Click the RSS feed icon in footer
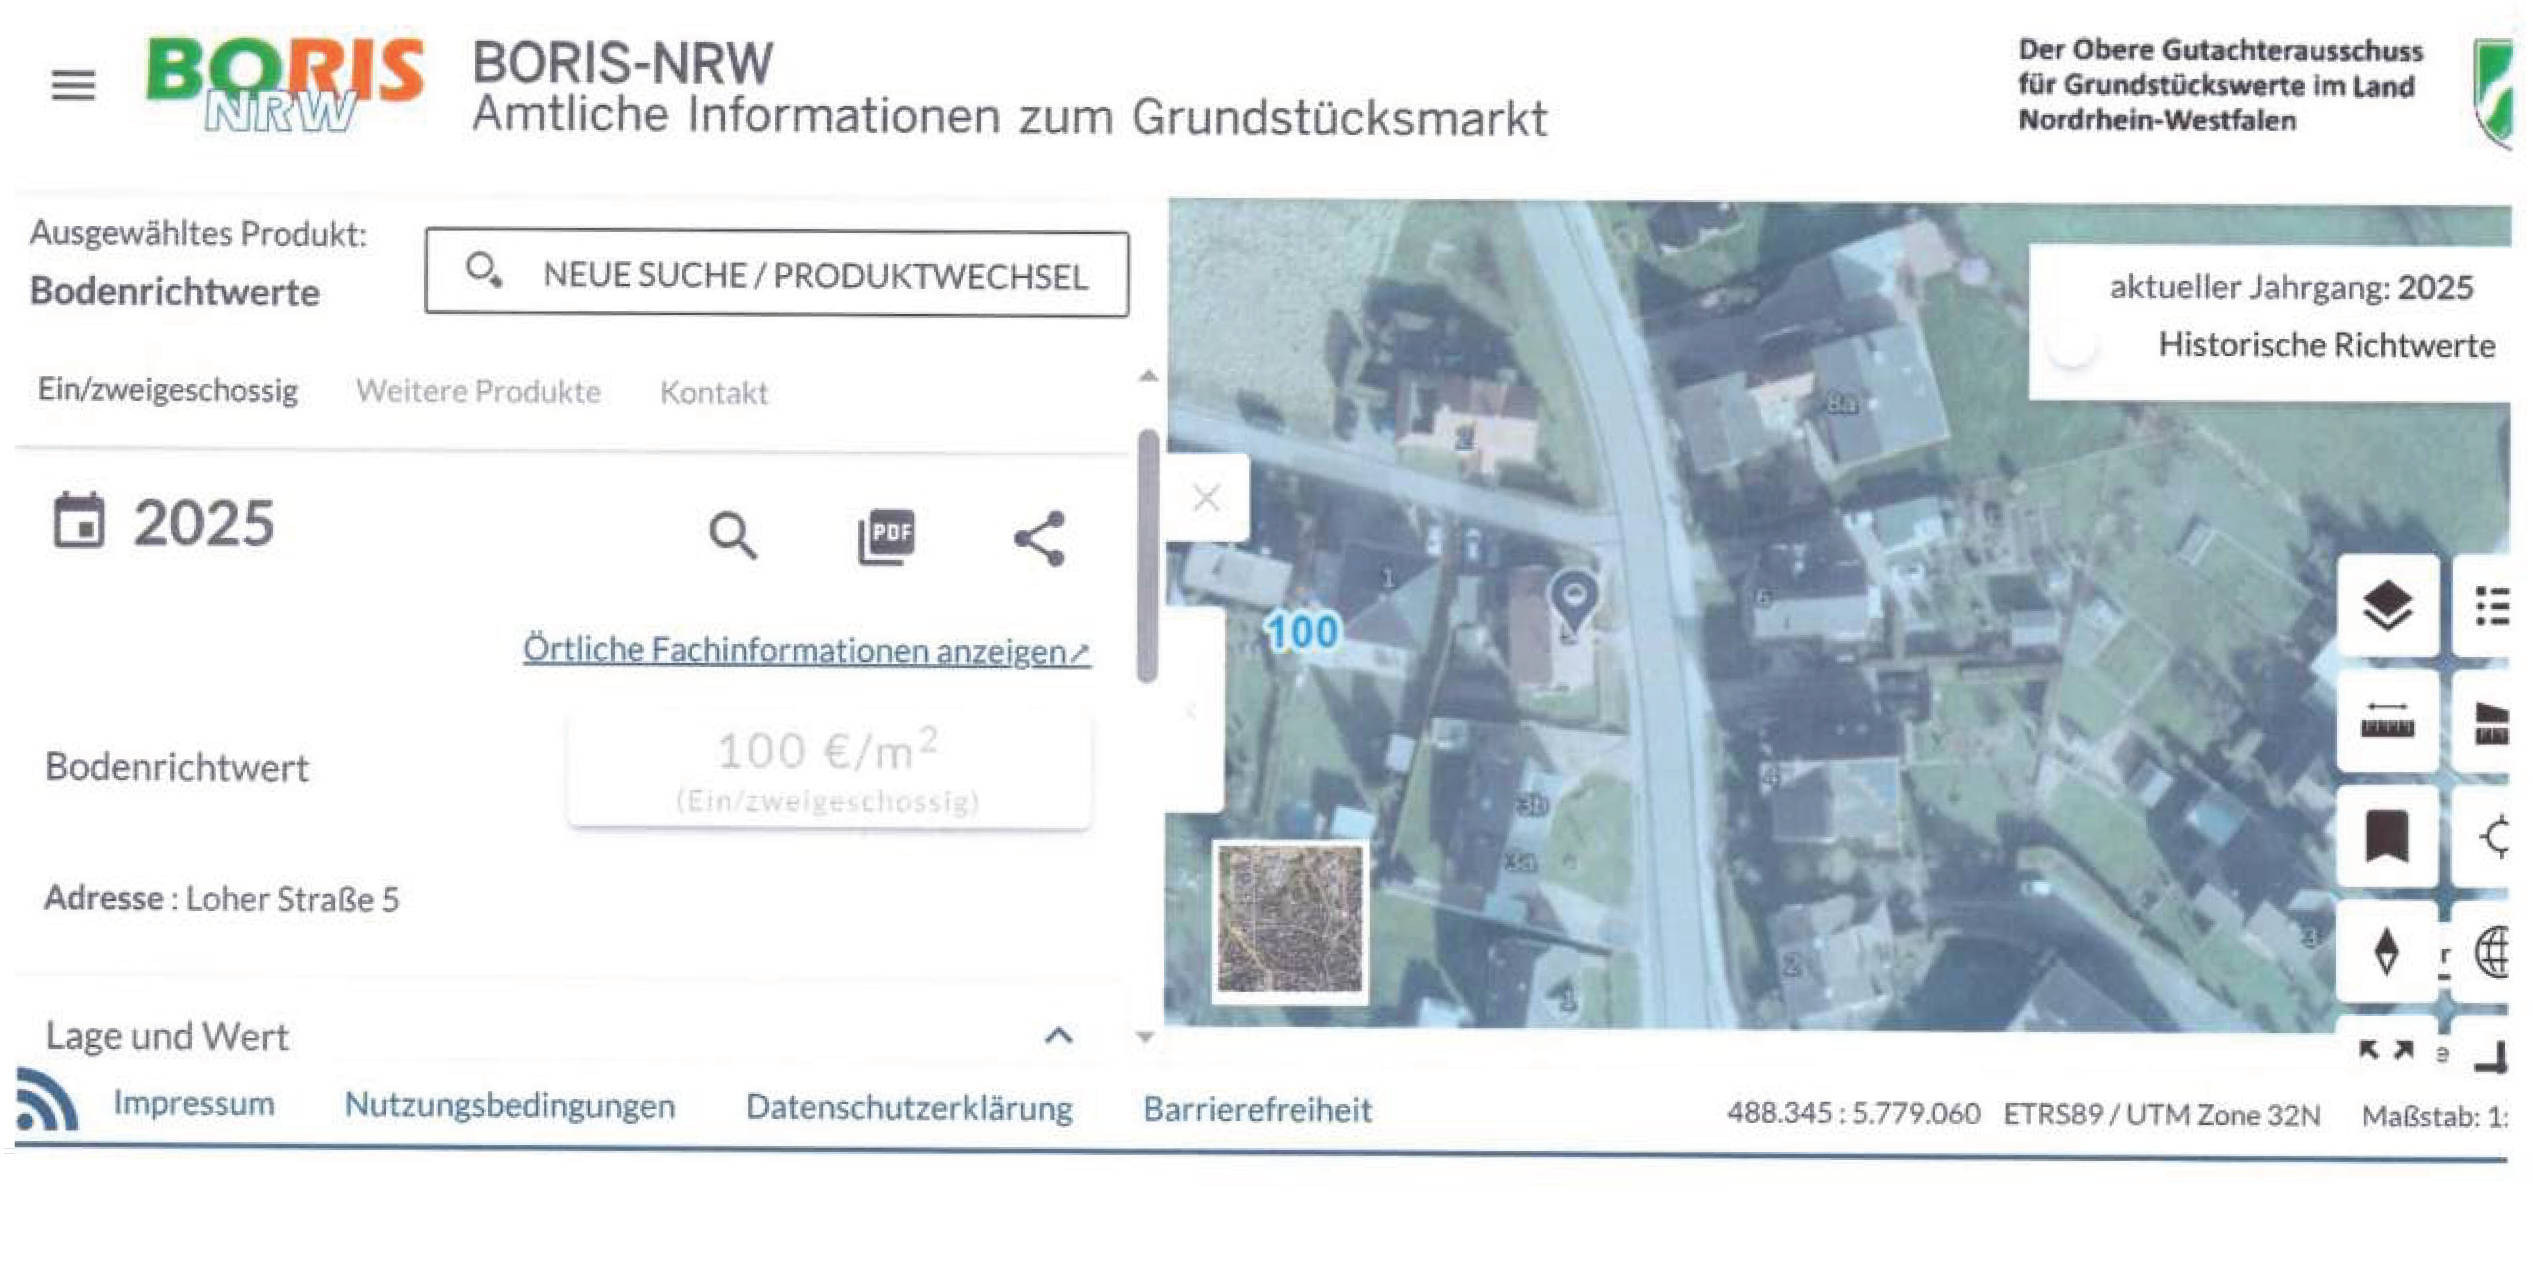Screen dimensions: 2534x1267 tap(46, 1099)
